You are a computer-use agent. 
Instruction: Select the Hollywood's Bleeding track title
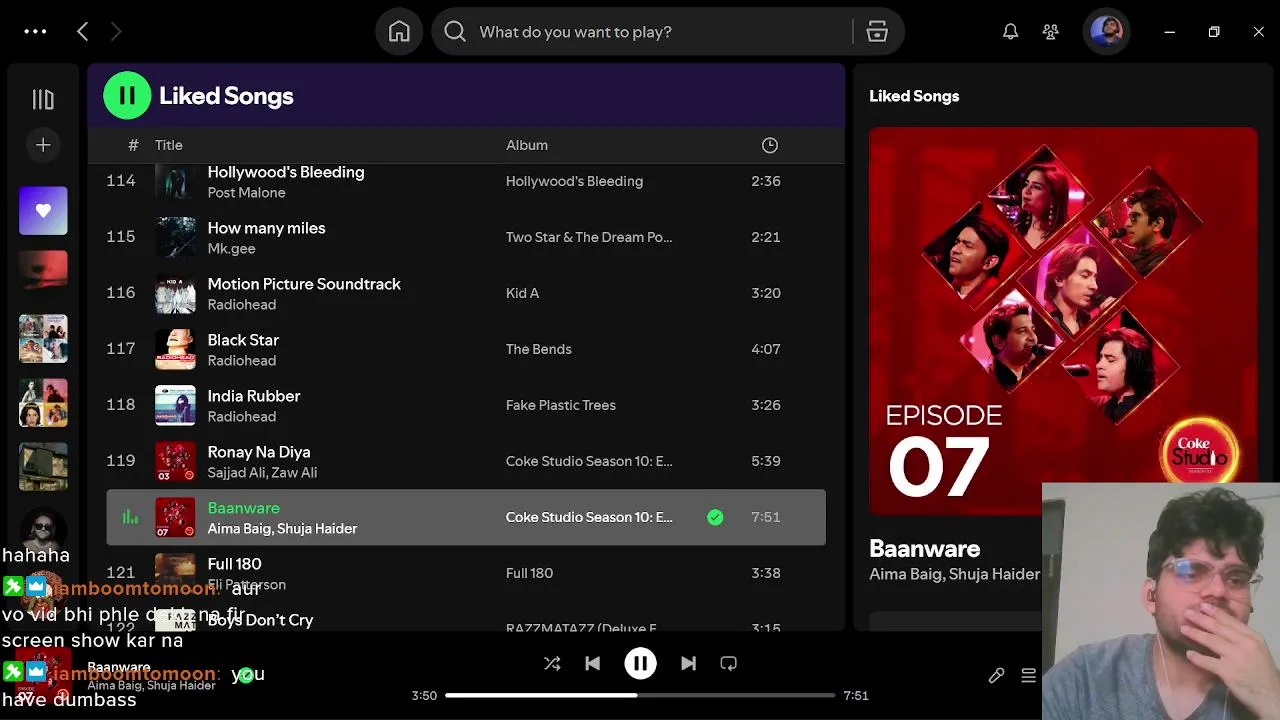[286, 172]
